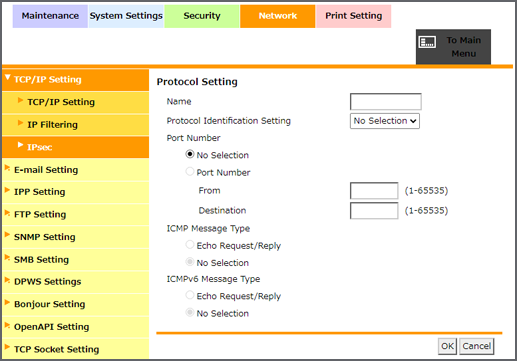Click the arrow icon beside IPsec
The width and height of the screenshot is (517, 361).
20,145
